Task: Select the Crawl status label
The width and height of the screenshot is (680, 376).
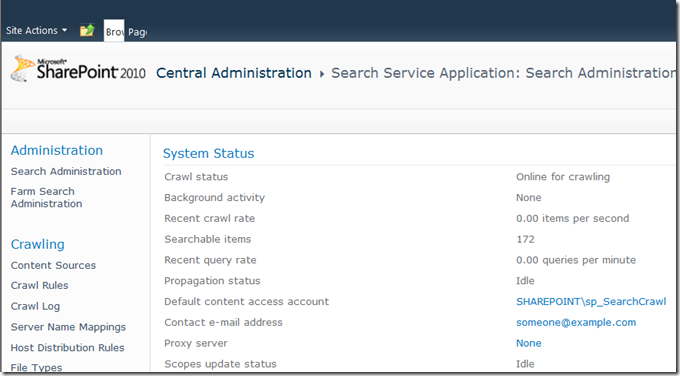Action: click(196, 177)
